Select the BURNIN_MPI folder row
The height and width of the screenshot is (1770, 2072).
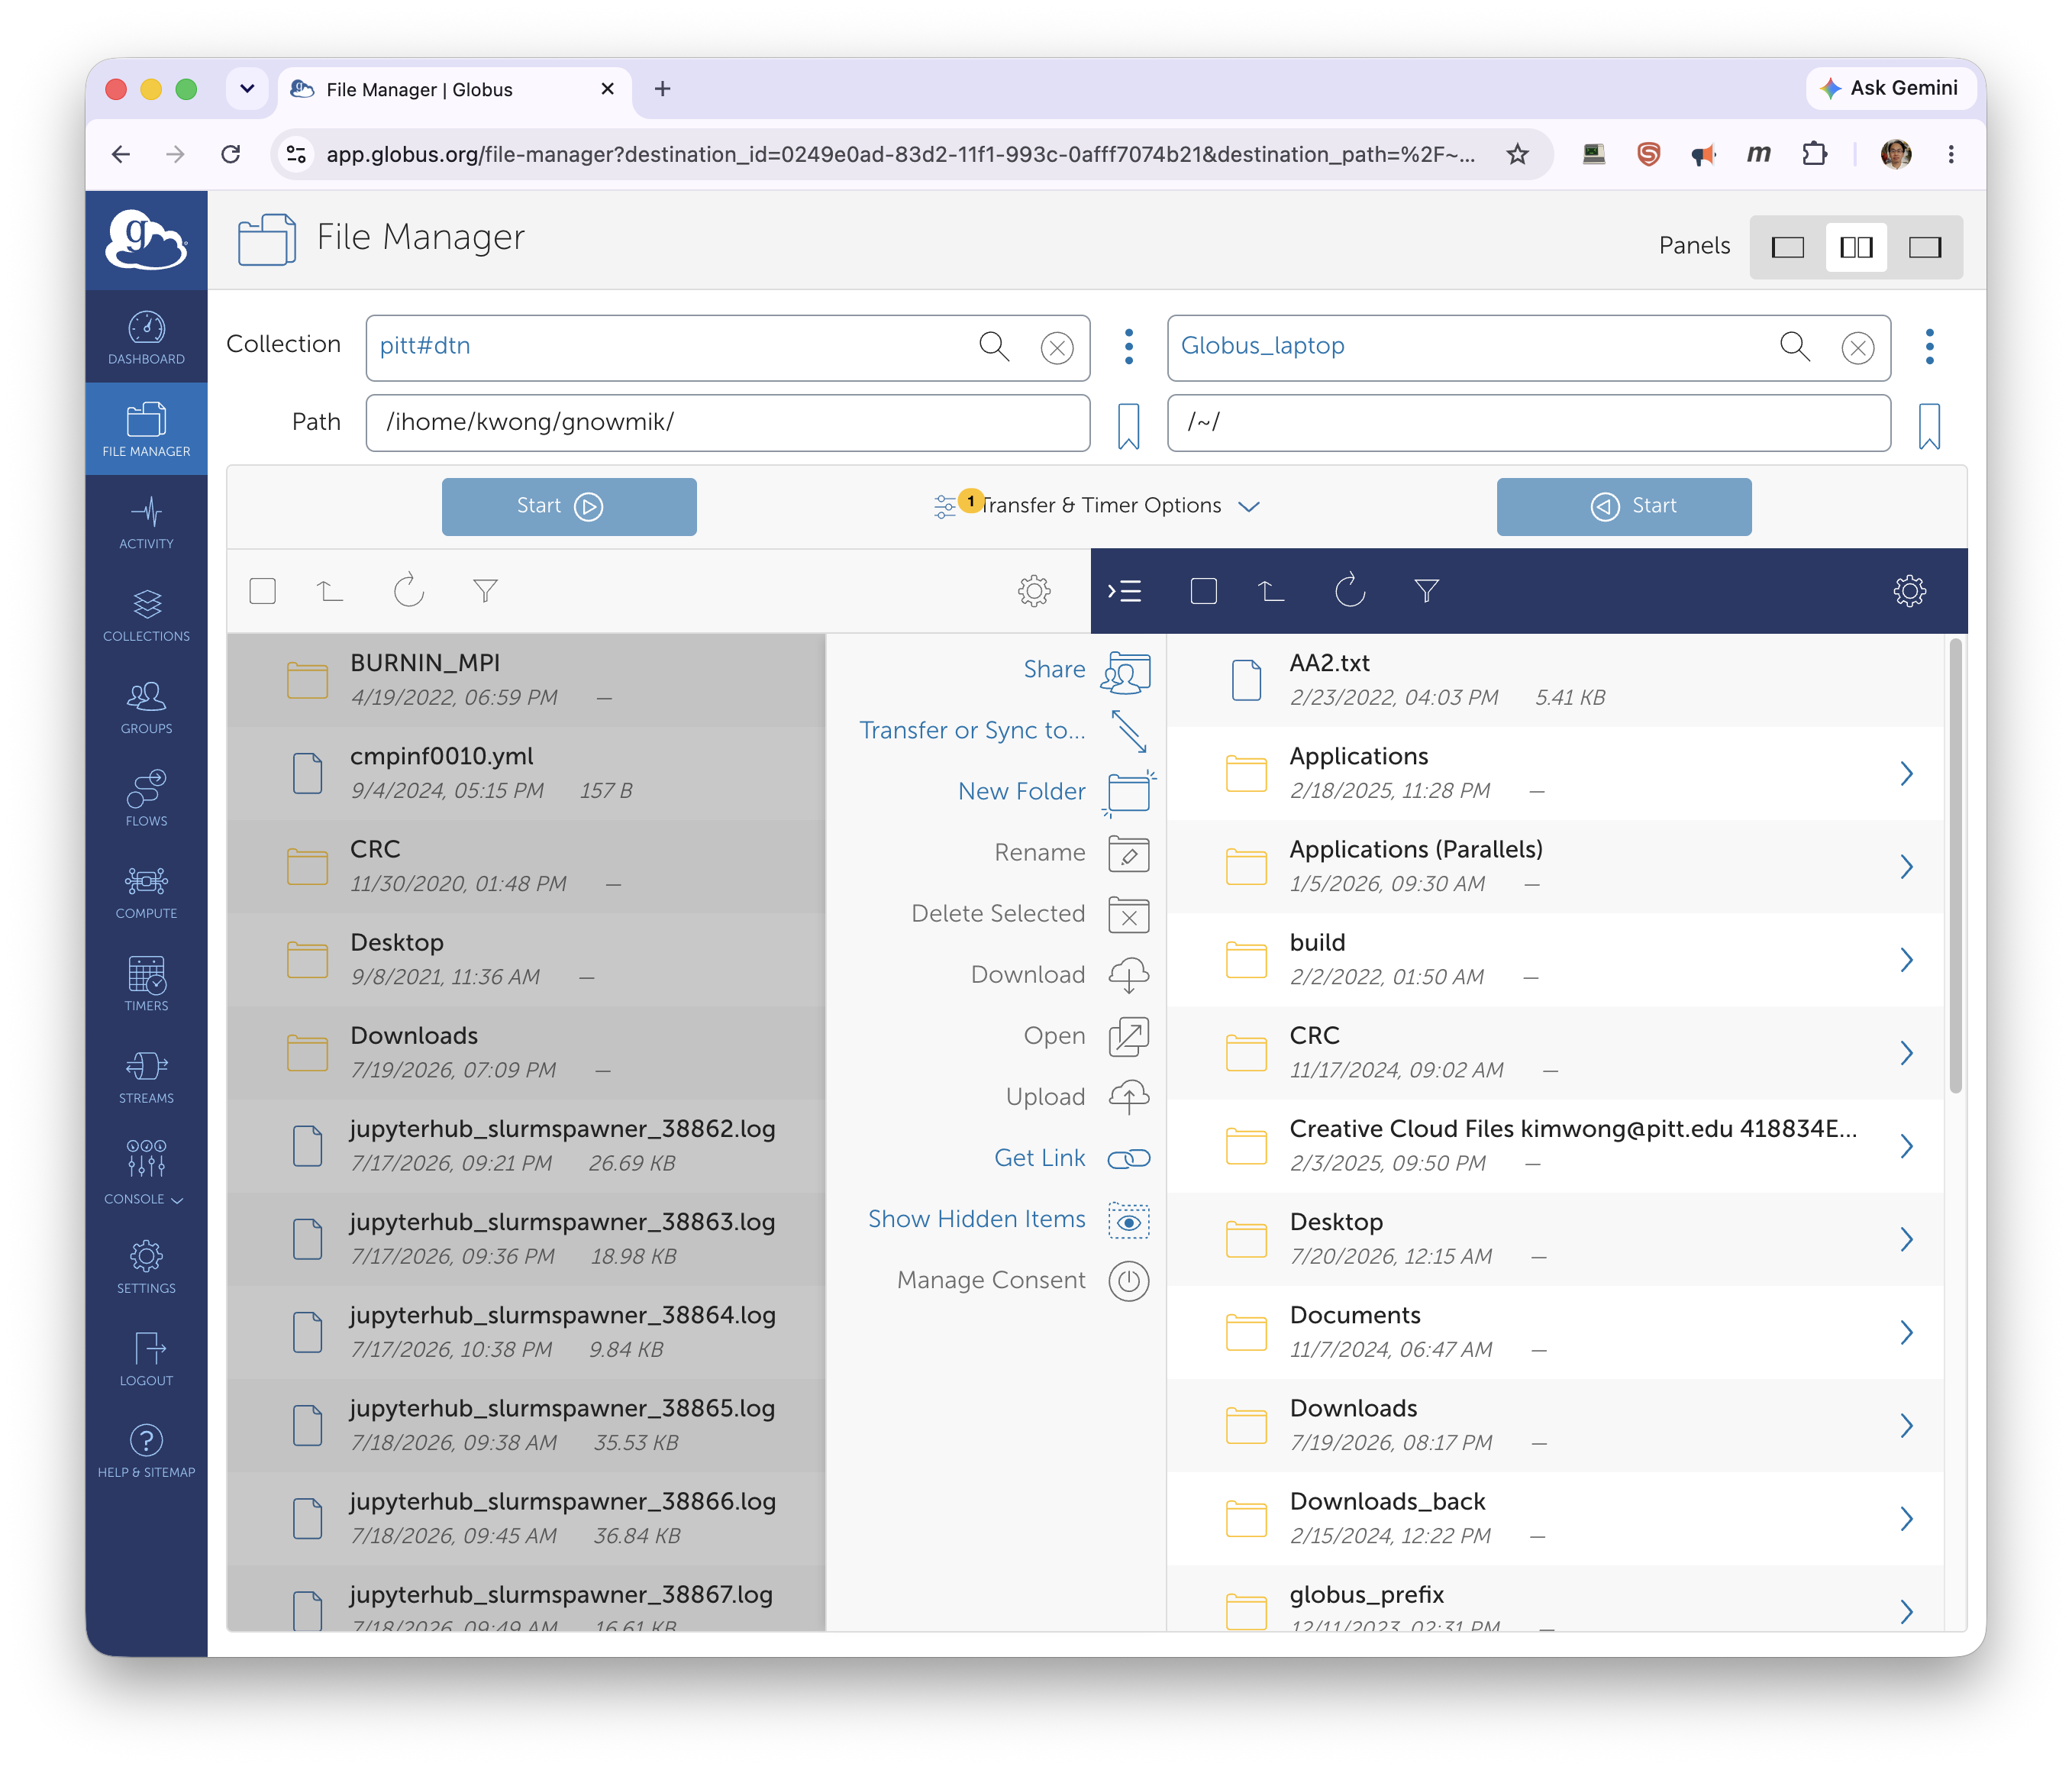coord(526,680)
